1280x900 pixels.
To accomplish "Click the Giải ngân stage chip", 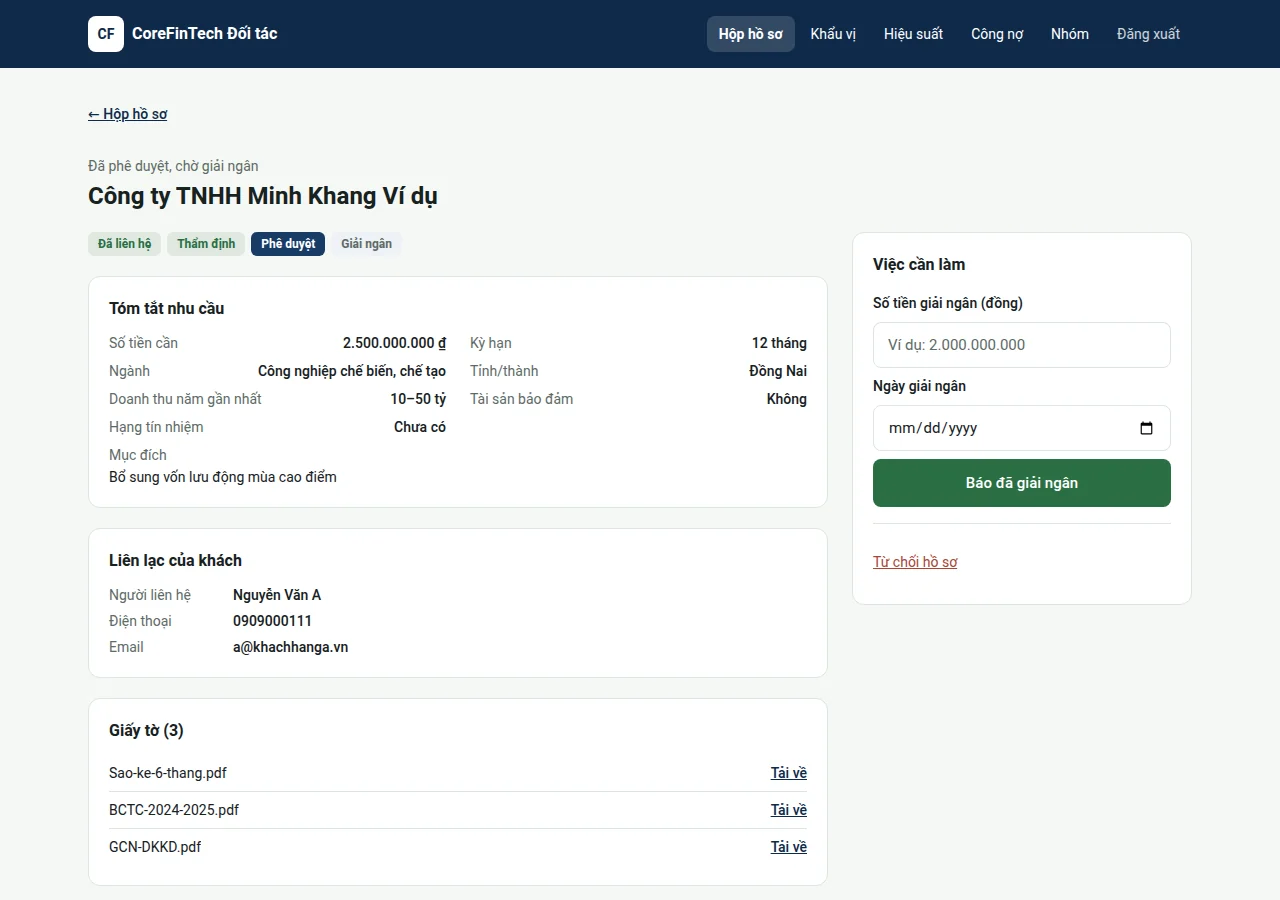I will click(366, 244).
